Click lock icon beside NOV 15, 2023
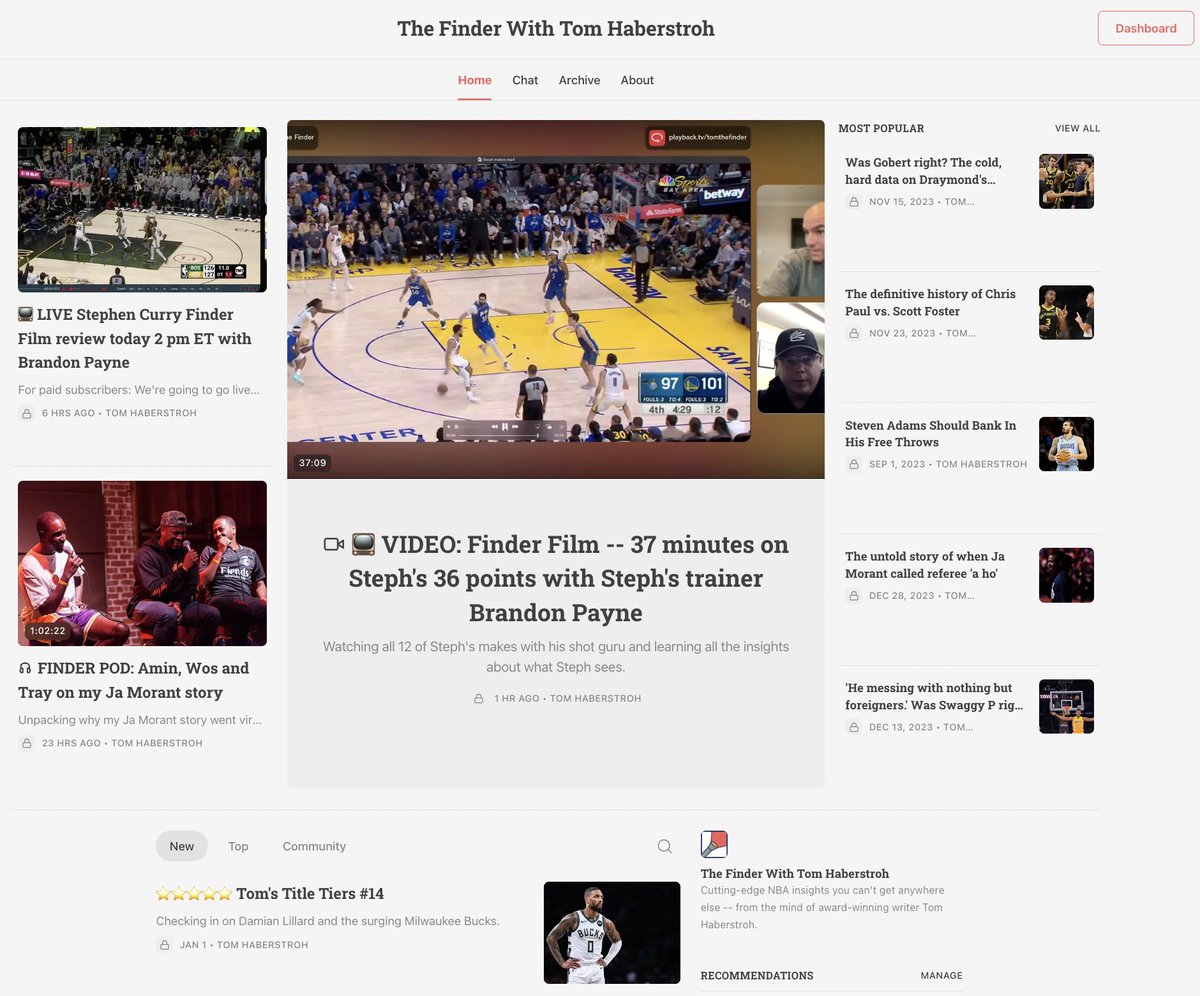 [853, 201]
